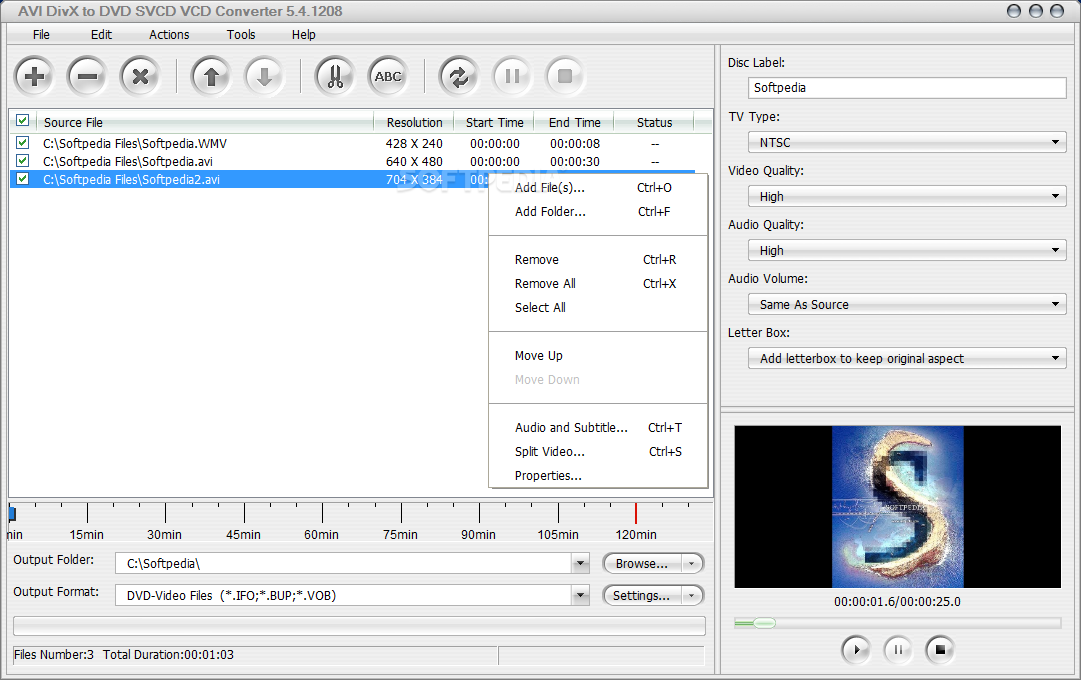Click the Status column header
The height and width of the screenshot is (680, 1081).
click(x=654, y=122)
